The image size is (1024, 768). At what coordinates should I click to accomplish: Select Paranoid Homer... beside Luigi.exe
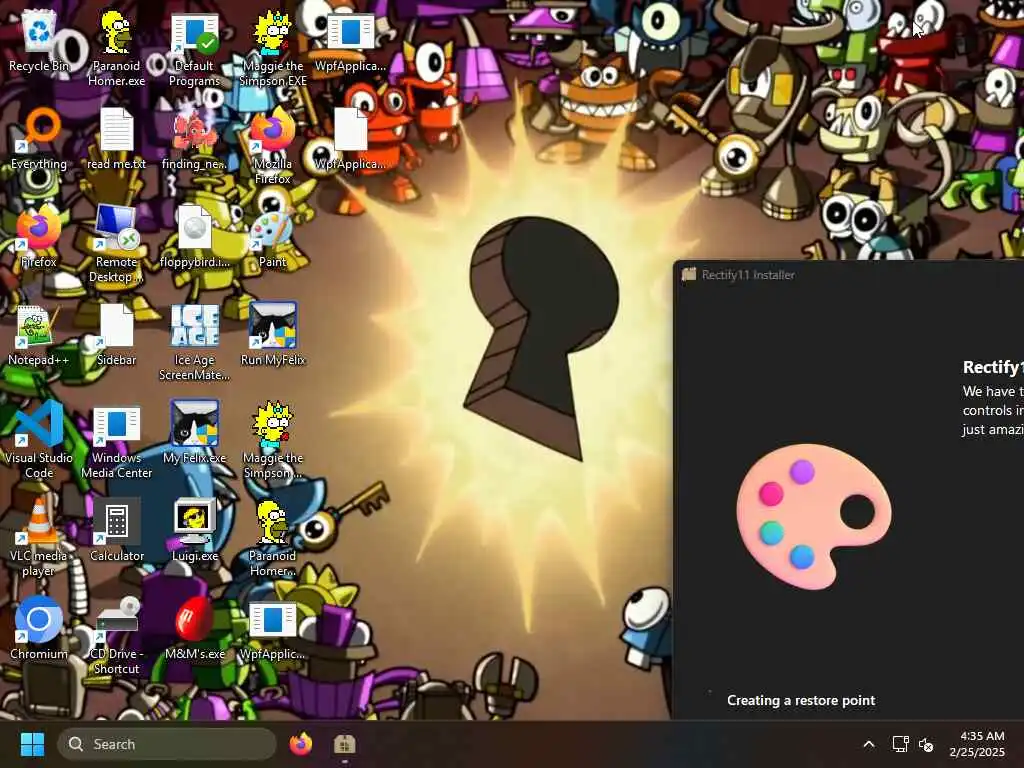point(272,539)
